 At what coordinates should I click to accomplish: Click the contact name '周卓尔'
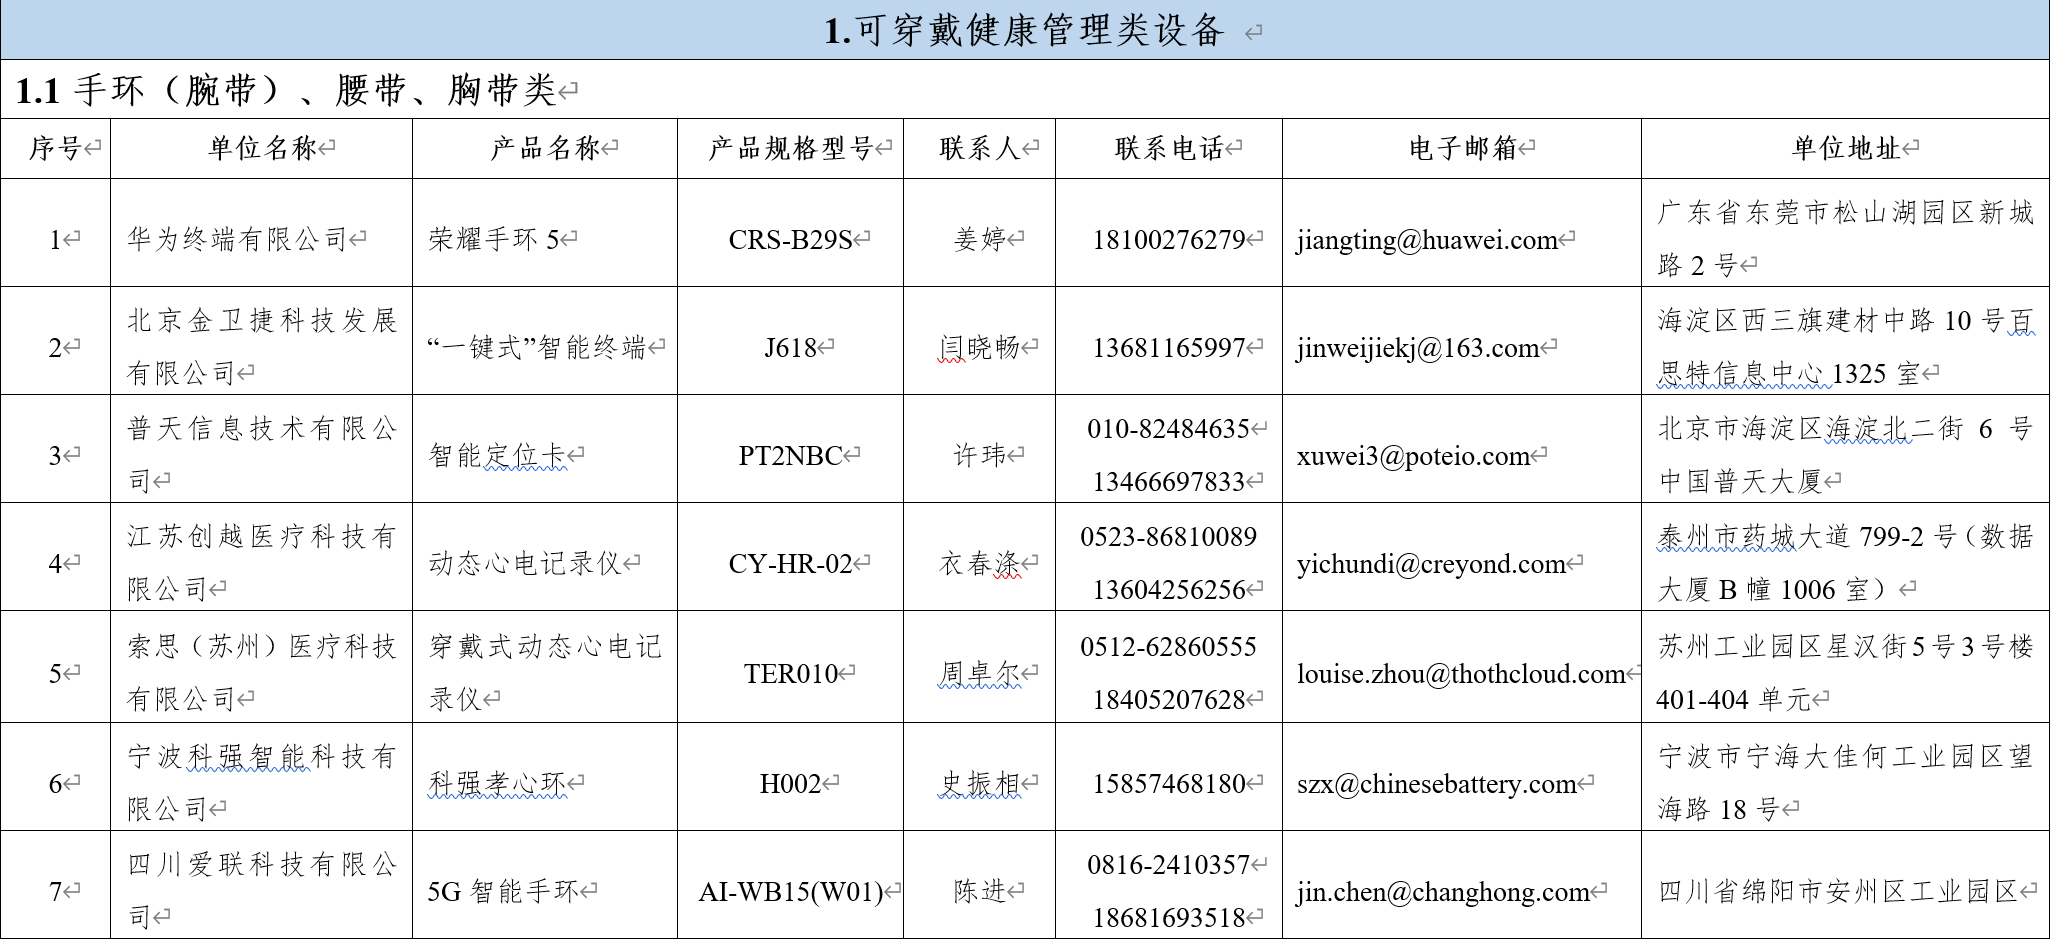(x=980, y=673)
